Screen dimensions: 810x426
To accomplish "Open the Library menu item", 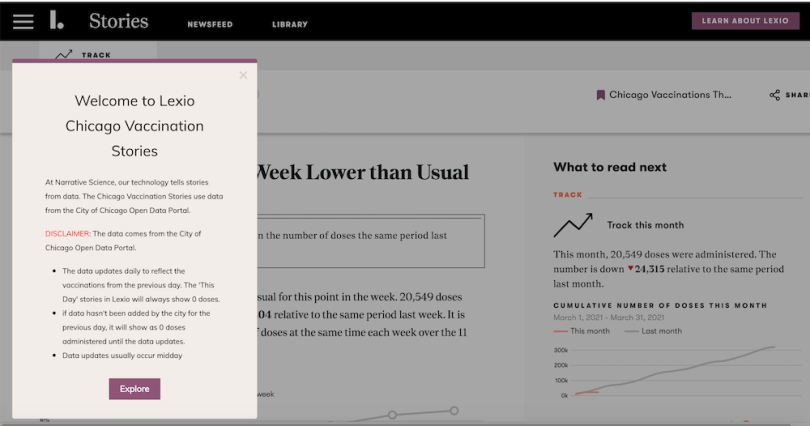I will (x=290, y=24).
